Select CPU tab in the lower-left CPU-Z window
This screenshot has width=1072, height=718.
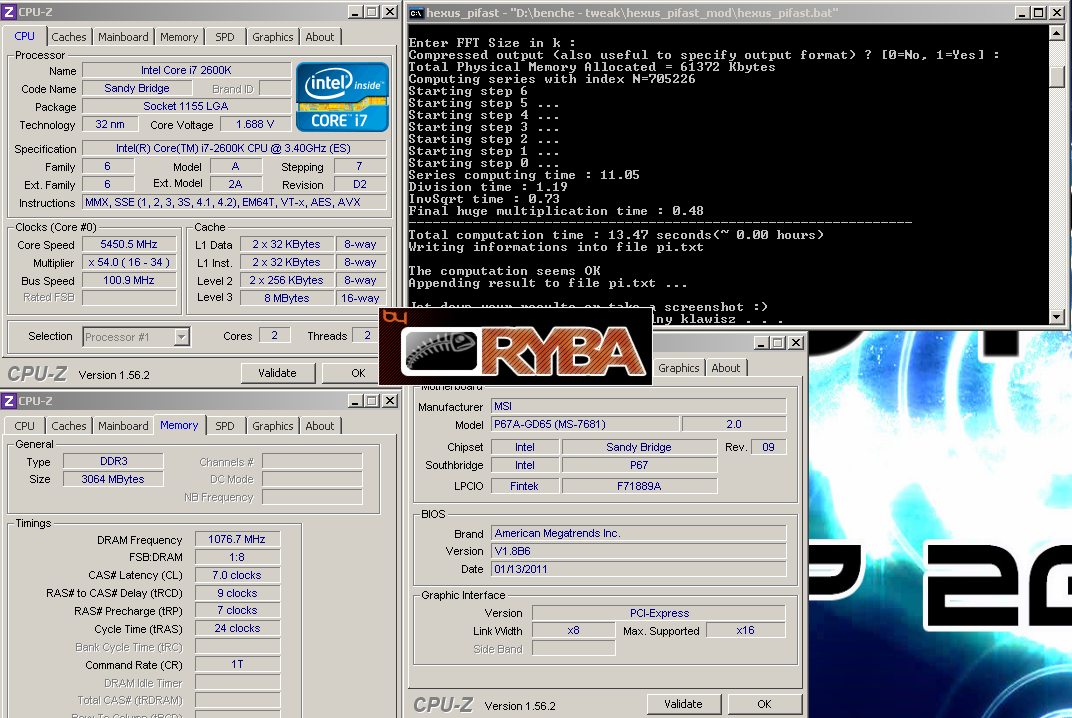(25, 425)
